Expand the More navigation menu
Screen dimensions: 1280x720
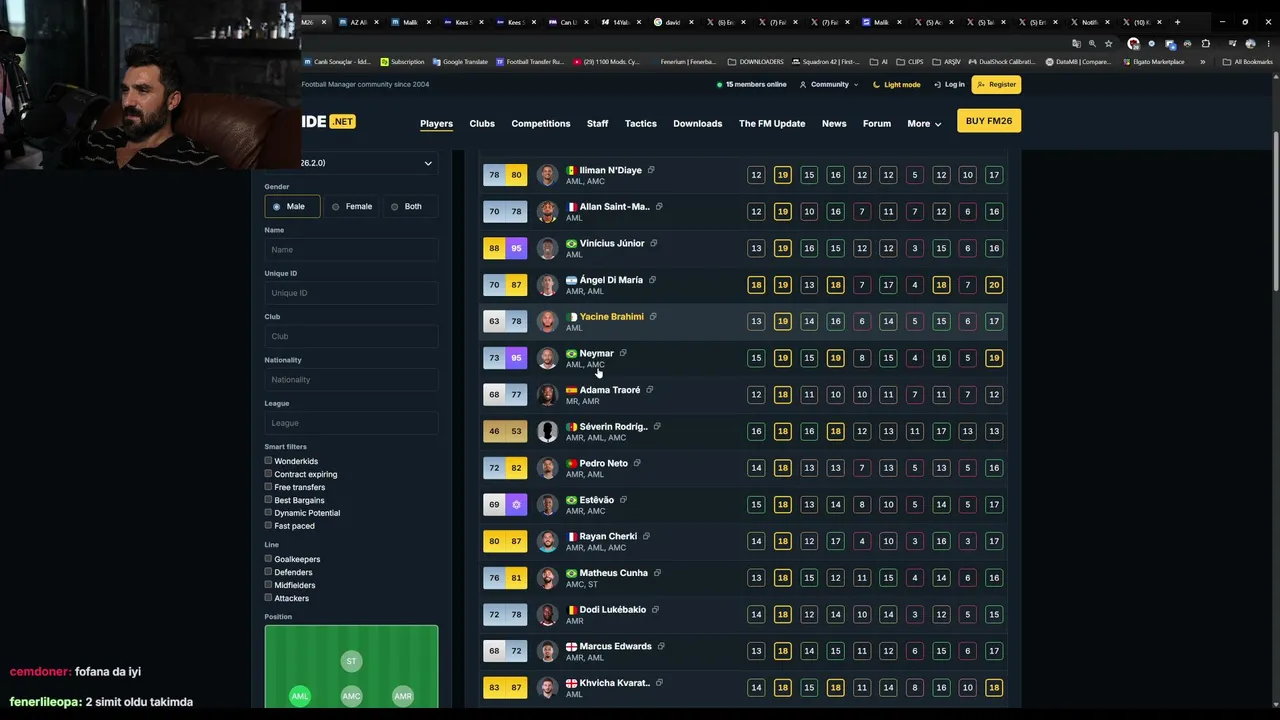tap(924, 124)
